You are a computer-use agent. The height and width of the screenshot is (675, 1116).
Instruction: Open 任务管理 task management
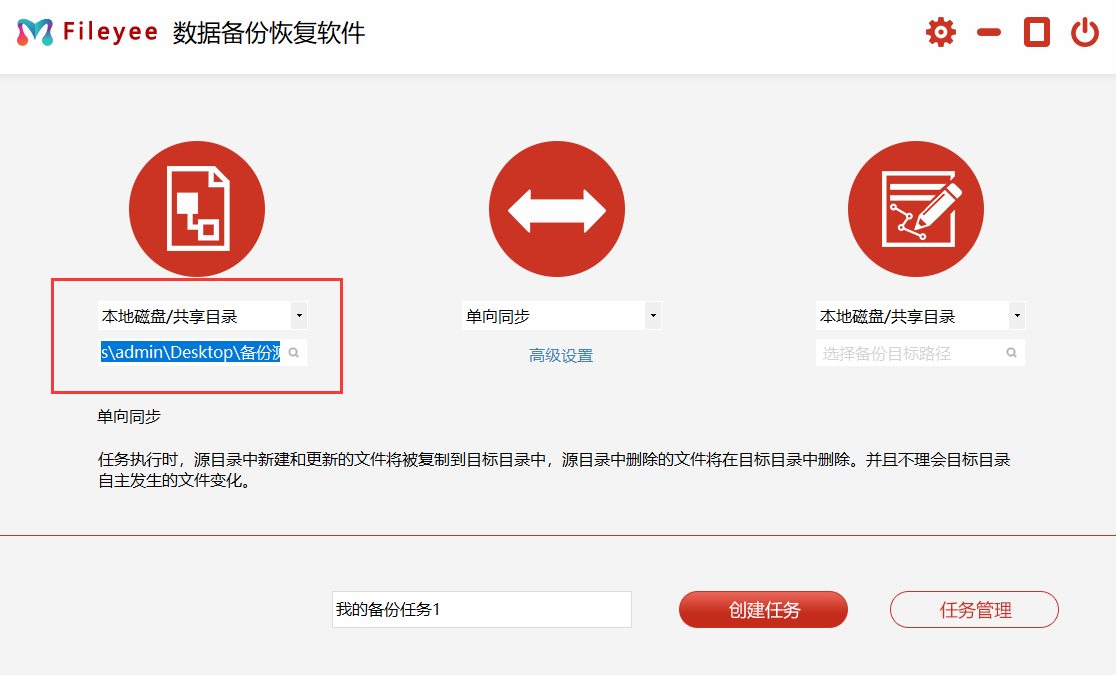pos(974,609)
